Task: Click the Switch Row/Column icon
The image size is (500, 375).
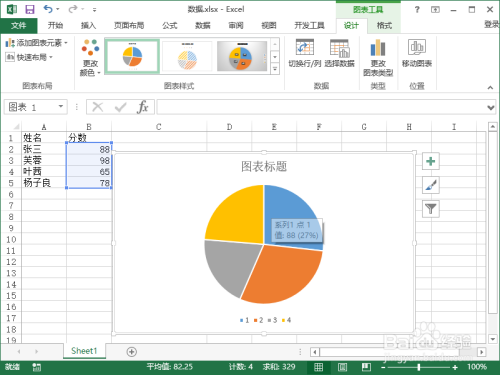Action: pyautogui.click(x=305, y=48)
